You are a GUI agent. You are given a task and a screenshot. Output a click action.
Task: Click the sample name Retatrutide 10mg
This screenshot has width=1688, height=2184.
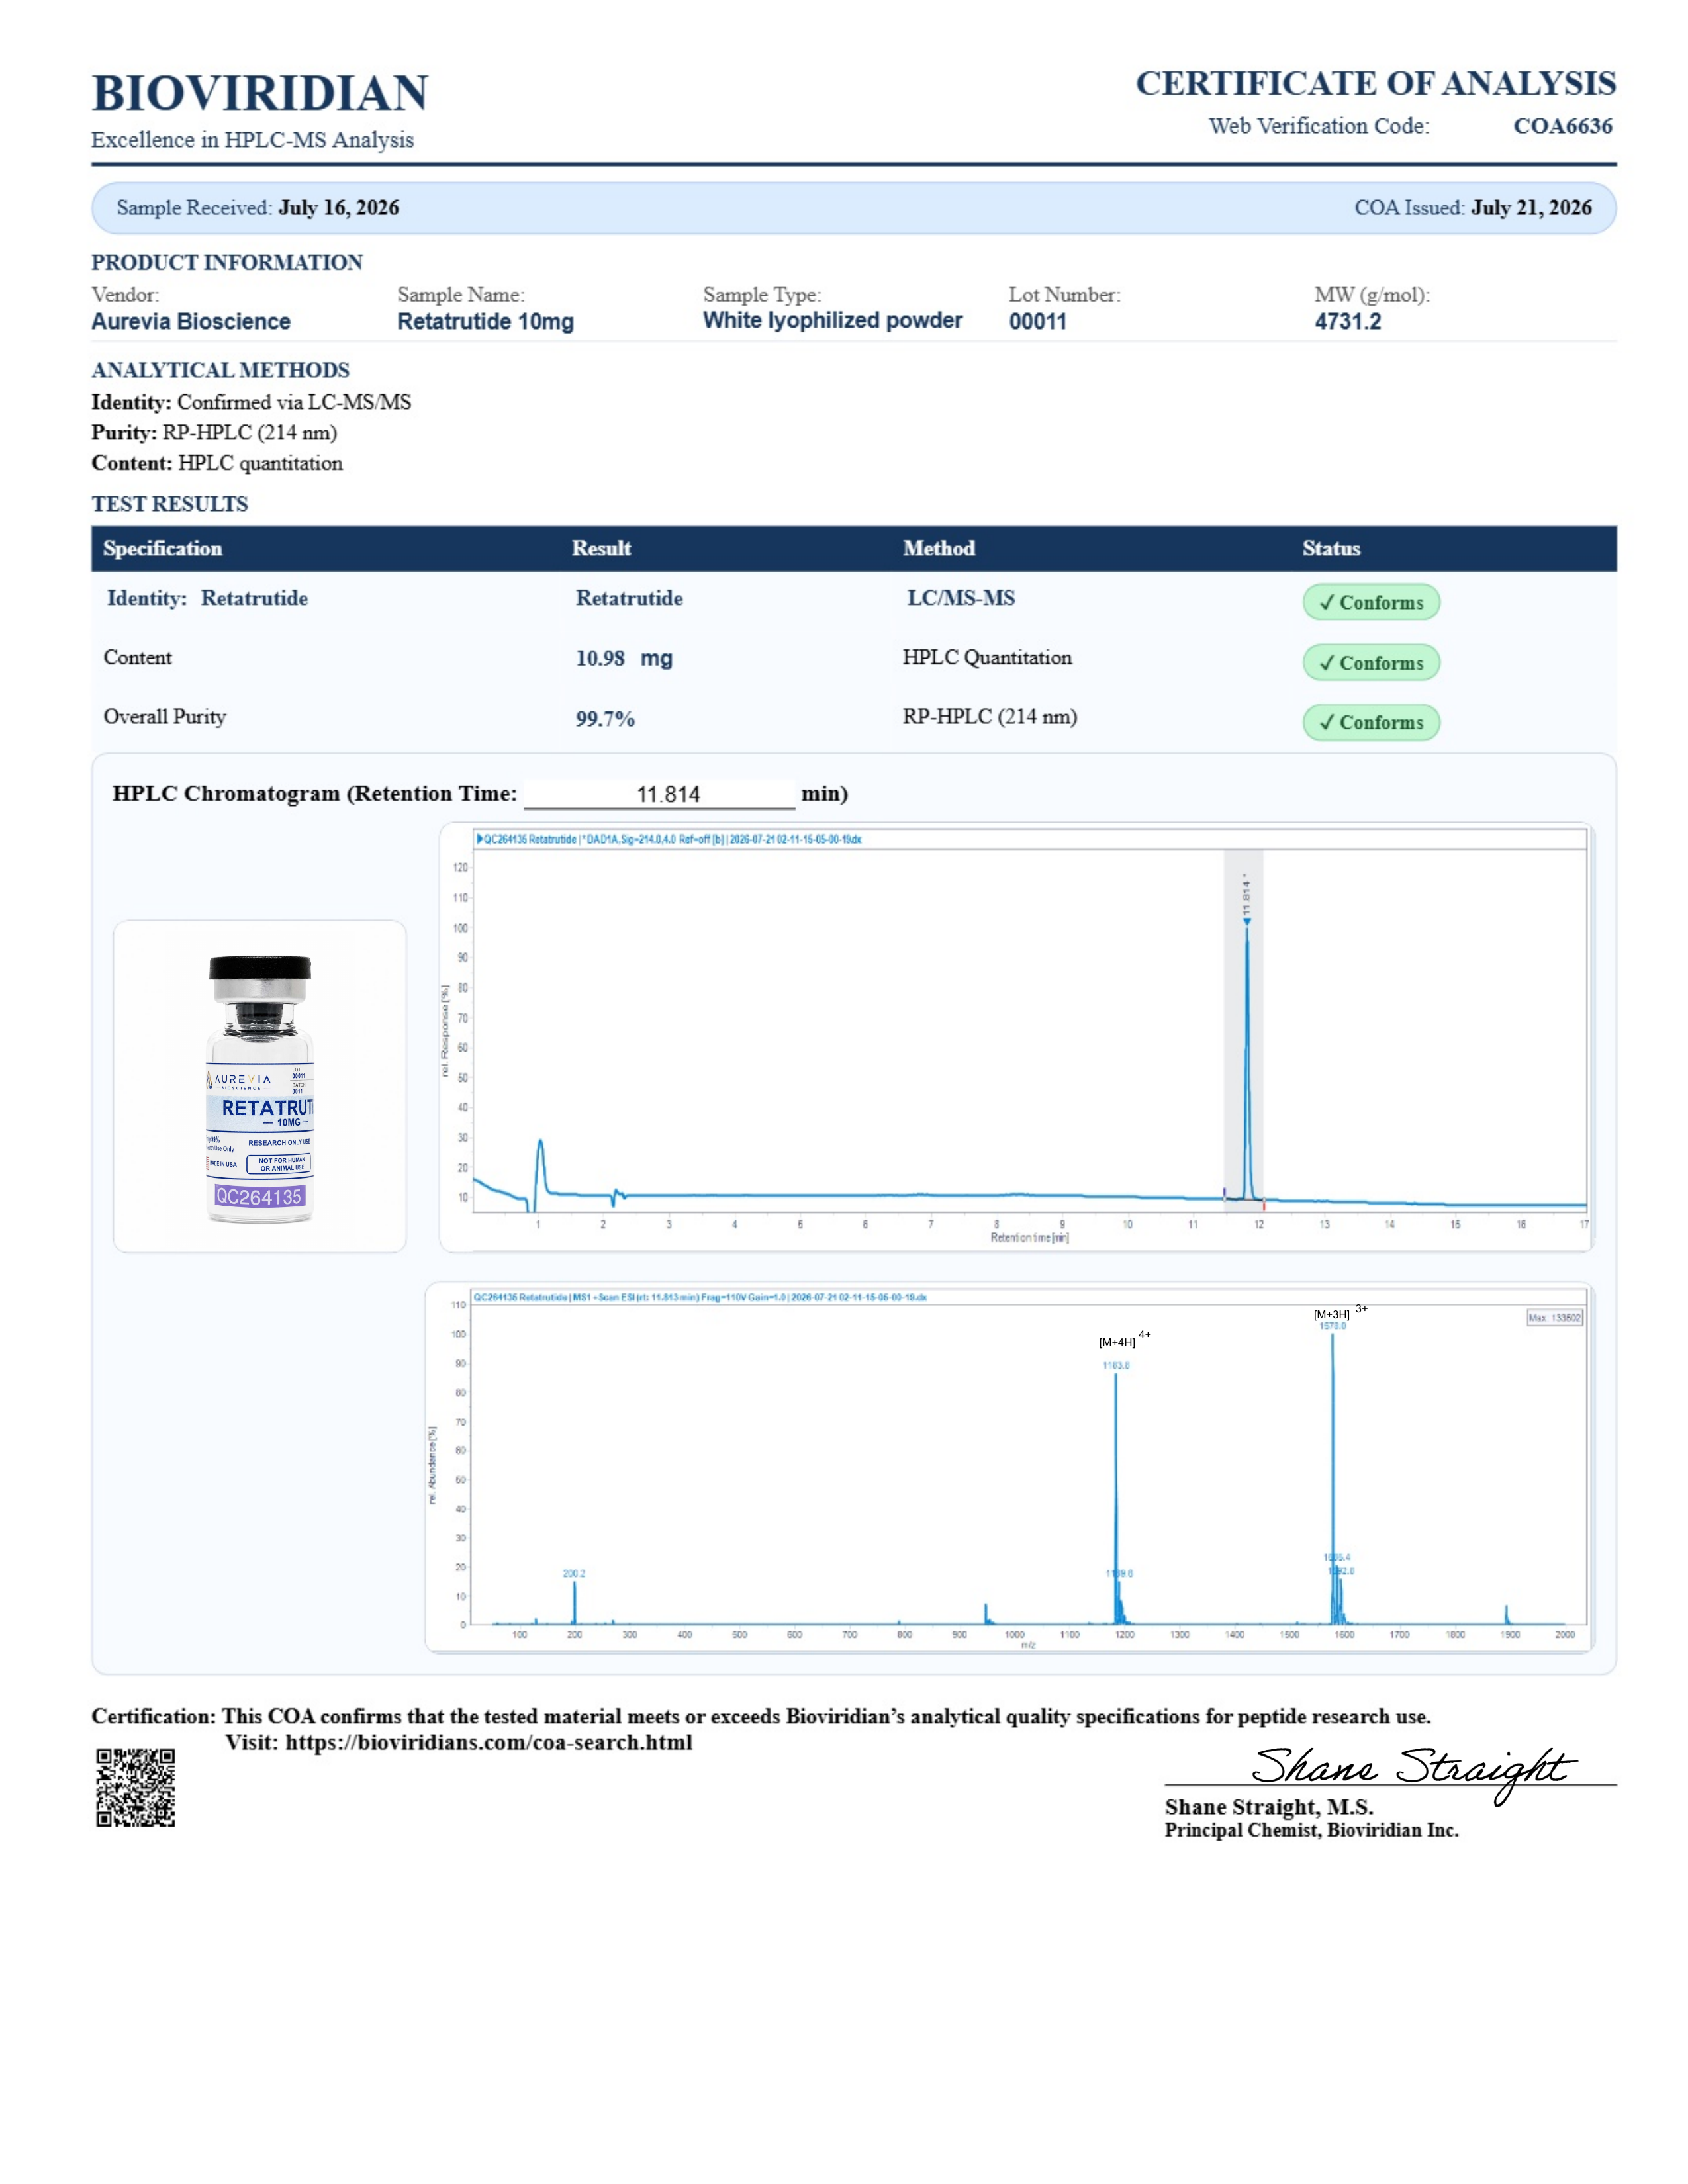(485, 321)
